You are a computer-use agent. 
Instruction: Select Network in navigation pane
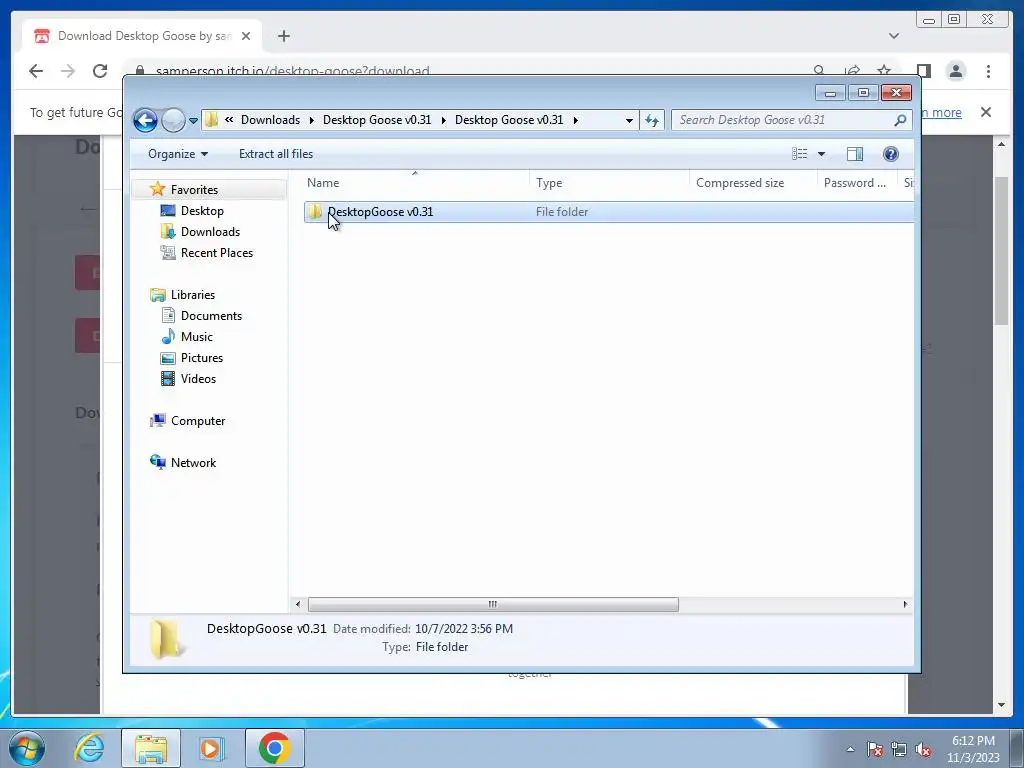click(x=193, y=462)
